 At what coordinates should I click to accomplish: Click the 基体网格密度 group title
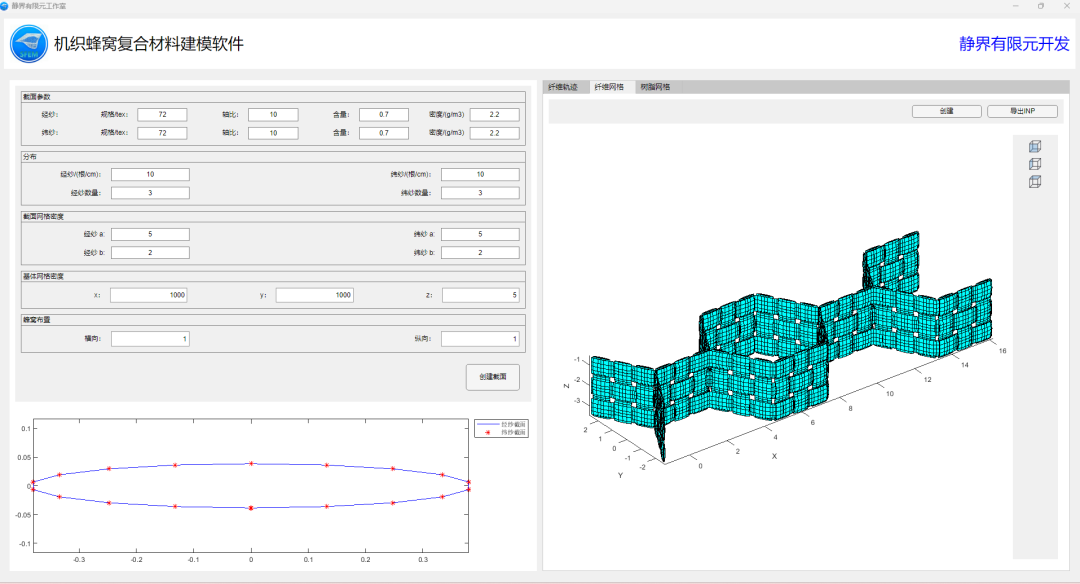point(43,276)
